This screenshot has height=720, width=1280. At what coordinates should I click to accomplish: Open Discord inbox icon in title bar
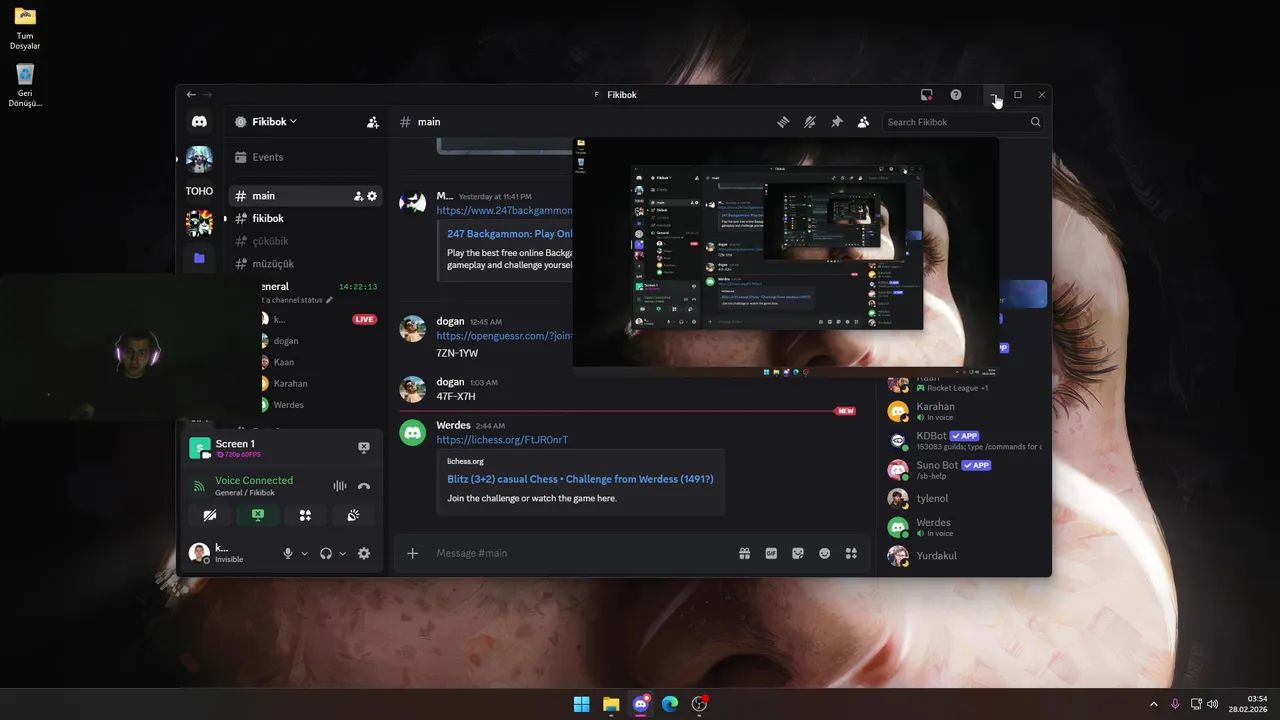(x=927, y=95)
